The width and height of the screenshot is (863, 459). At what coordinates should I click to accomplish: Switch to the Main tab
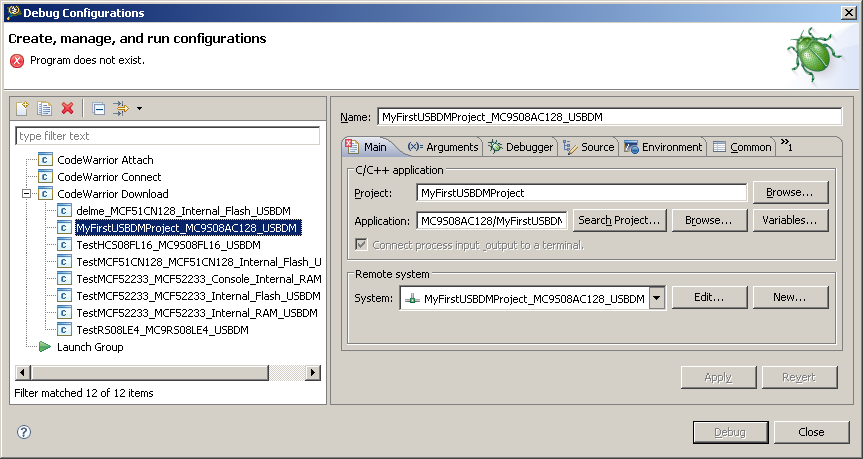[369, 147]
